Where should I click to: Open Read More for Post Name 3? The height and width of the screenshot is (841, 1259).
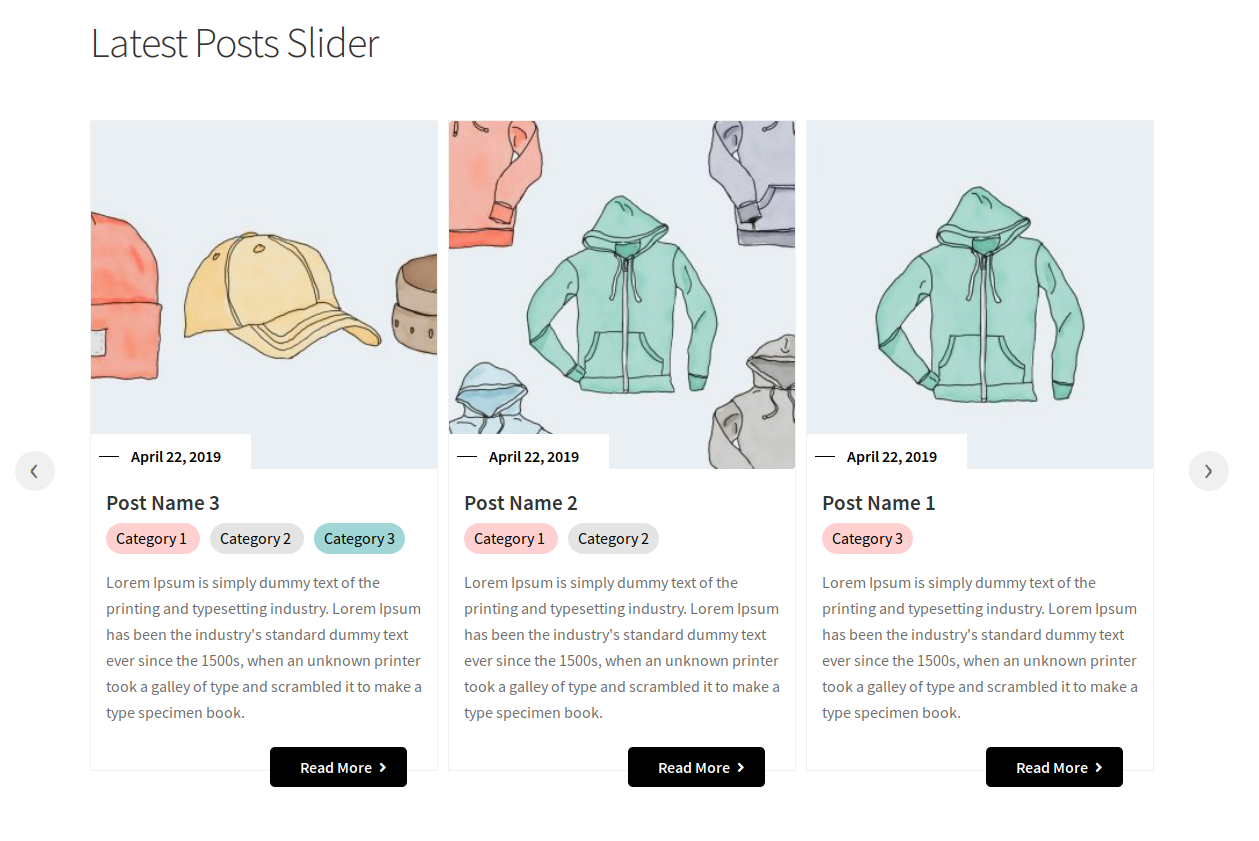pyautogui.click(x=338, y=767)
